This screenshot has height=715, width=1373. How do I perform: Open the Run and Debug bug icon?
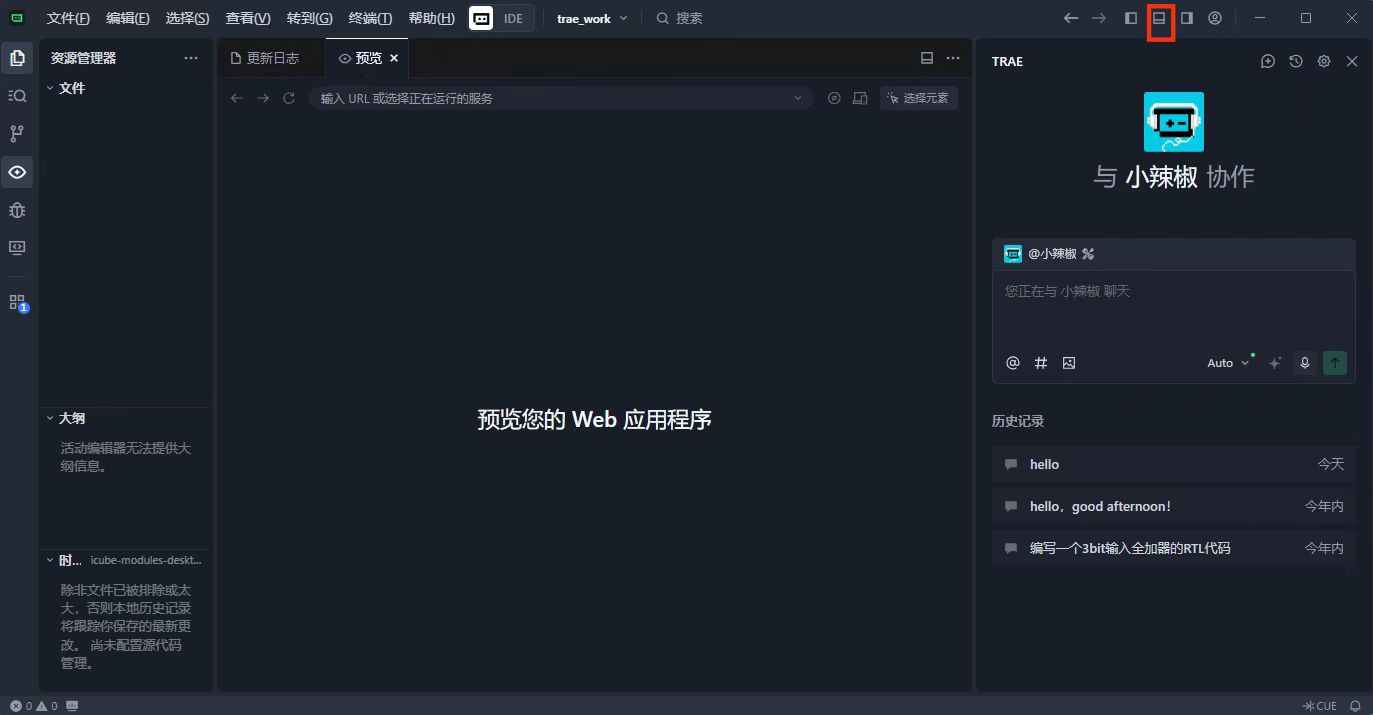17,210
